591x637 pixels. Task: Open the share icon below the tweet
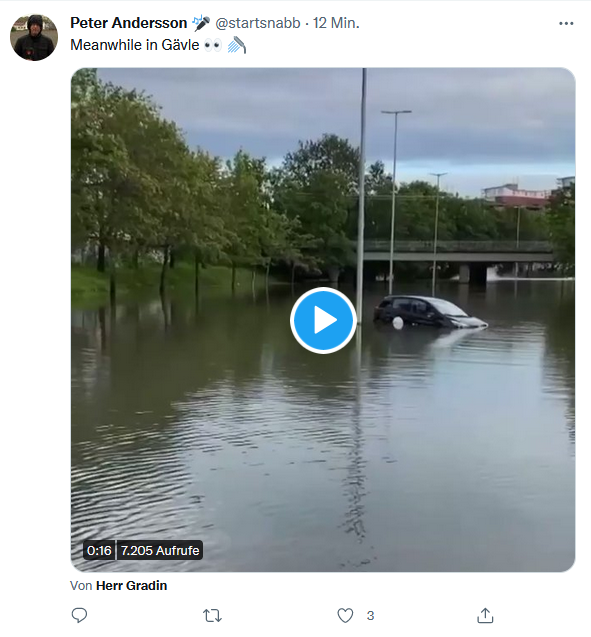tap(485, 615)
